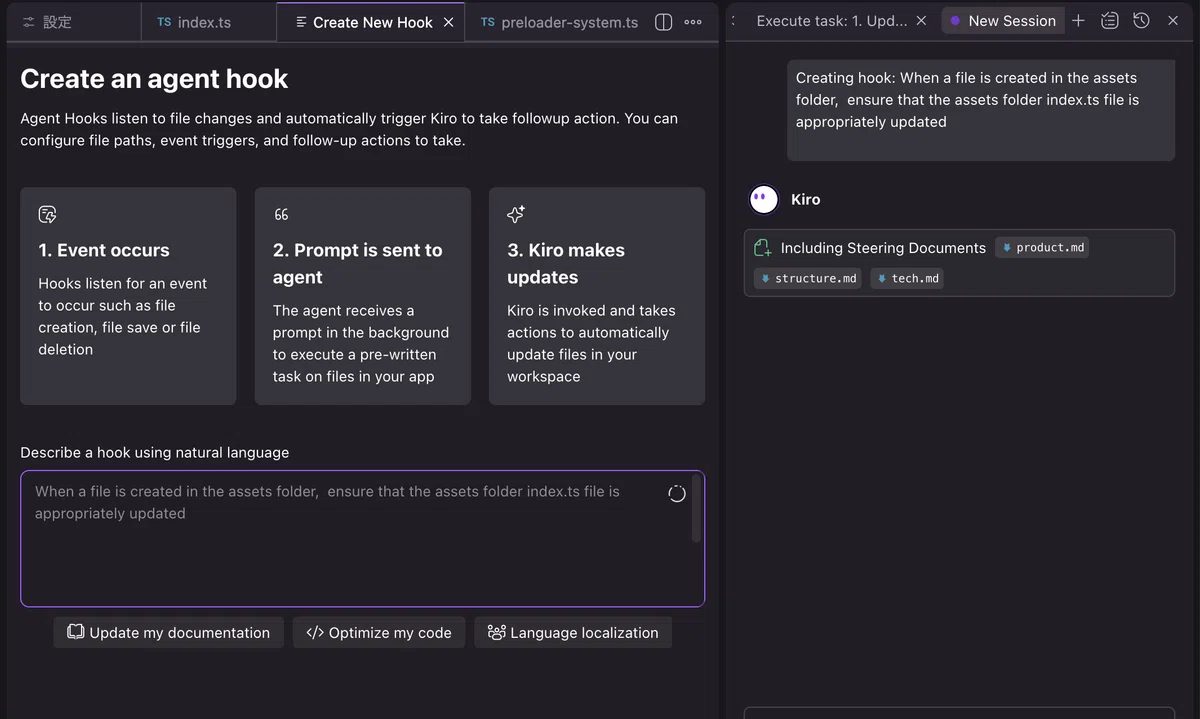
Task: Click the chat input field at panel bottom
Action: point(959,713)
